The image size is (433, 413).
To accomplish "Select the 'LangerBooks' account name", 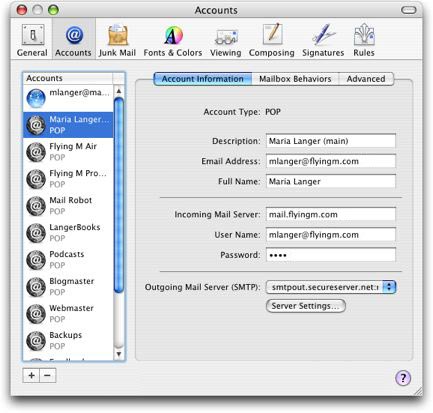I will (75, 227).
